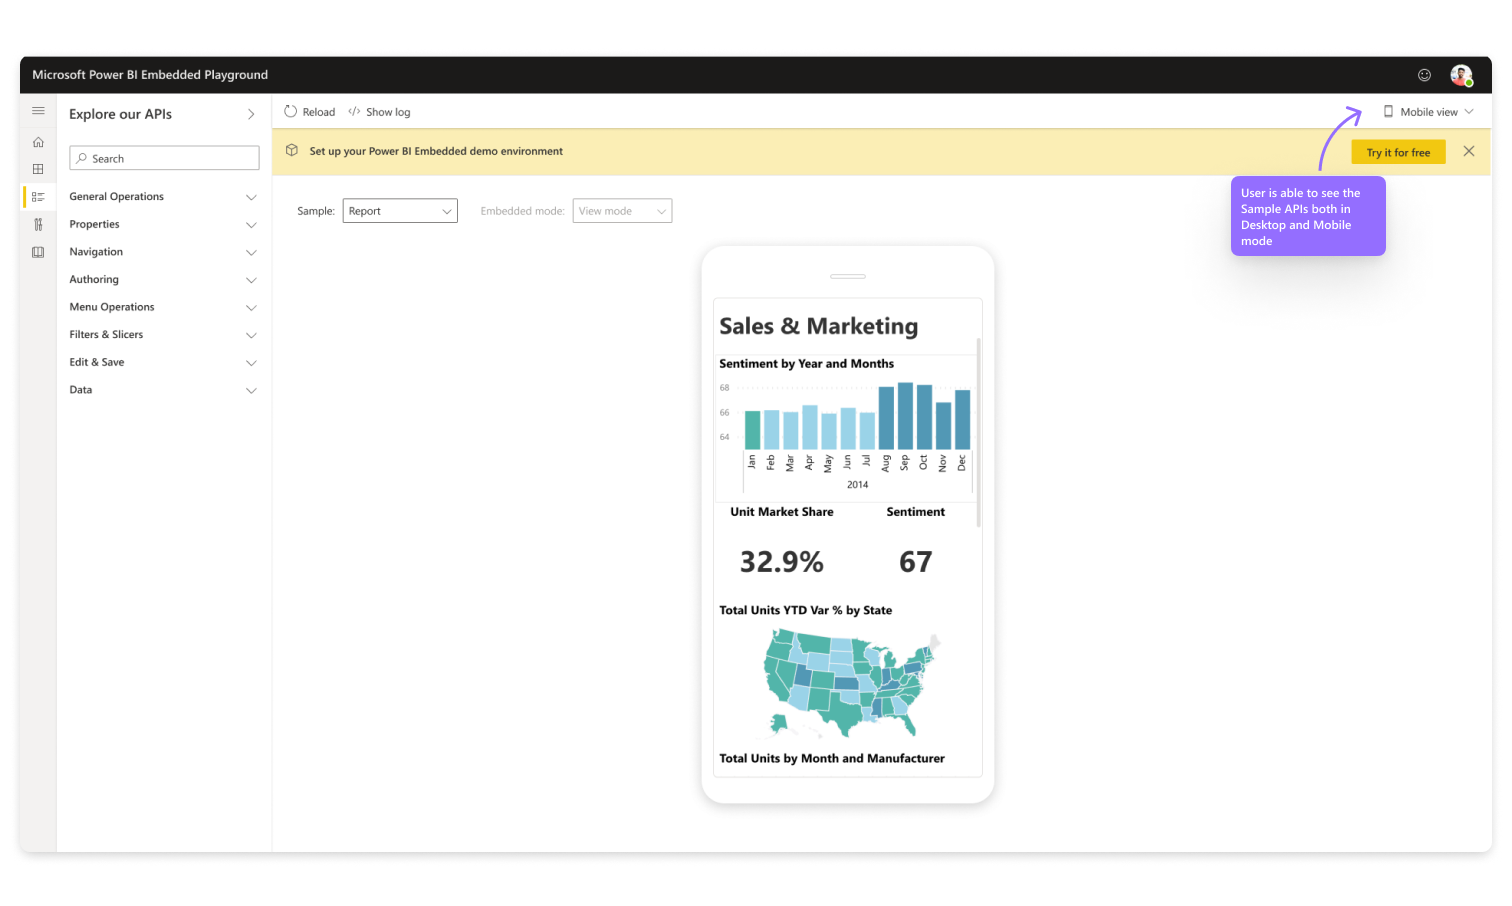Click the Unit Market Share 32.9% value

click(x=782, y=562)
